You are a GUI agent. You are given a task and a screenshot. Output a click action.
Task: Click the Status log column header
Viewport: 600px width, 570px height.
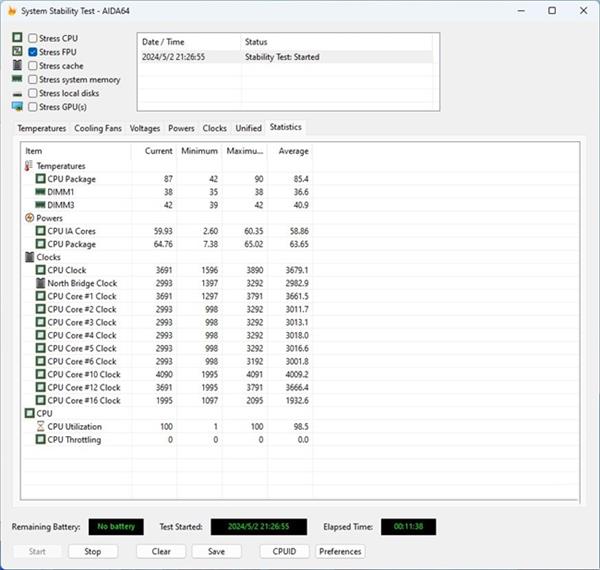(337, 42)
